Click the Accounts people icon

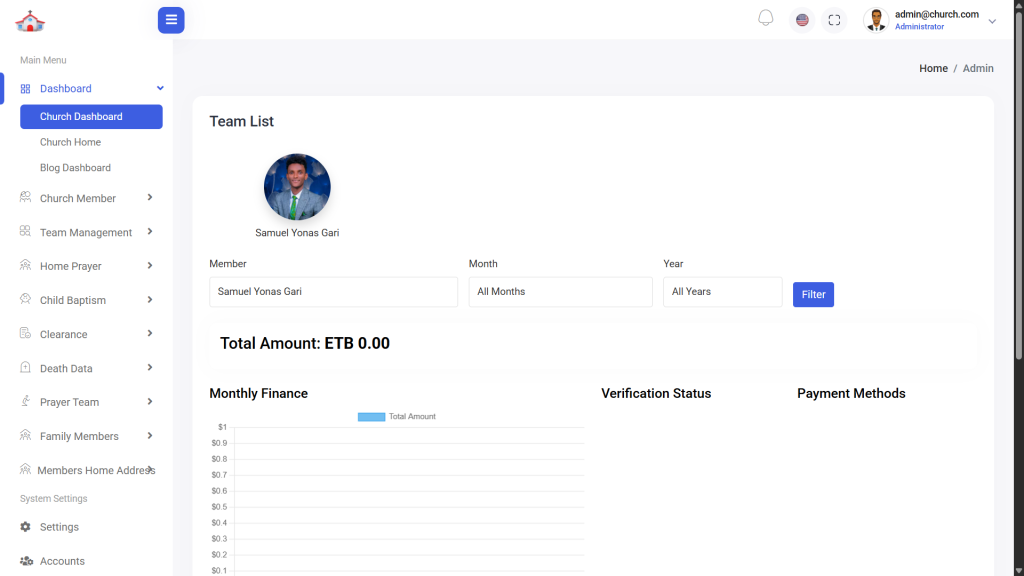click(26, 561)
